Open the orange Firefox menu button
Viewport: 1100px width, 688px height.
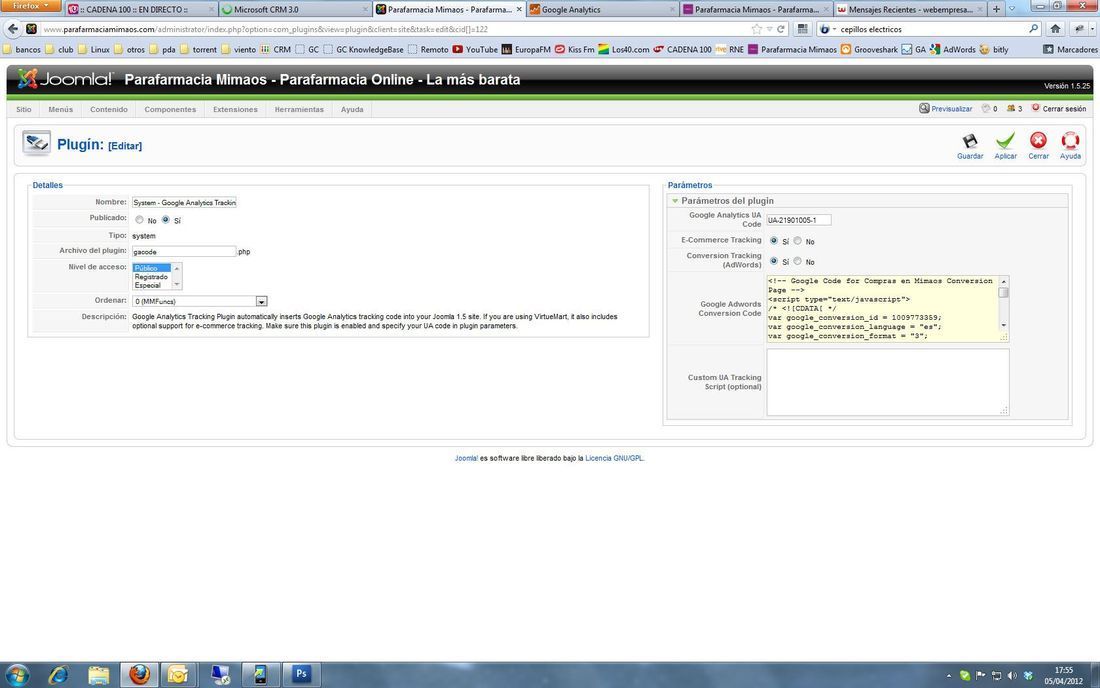[31, 6]
